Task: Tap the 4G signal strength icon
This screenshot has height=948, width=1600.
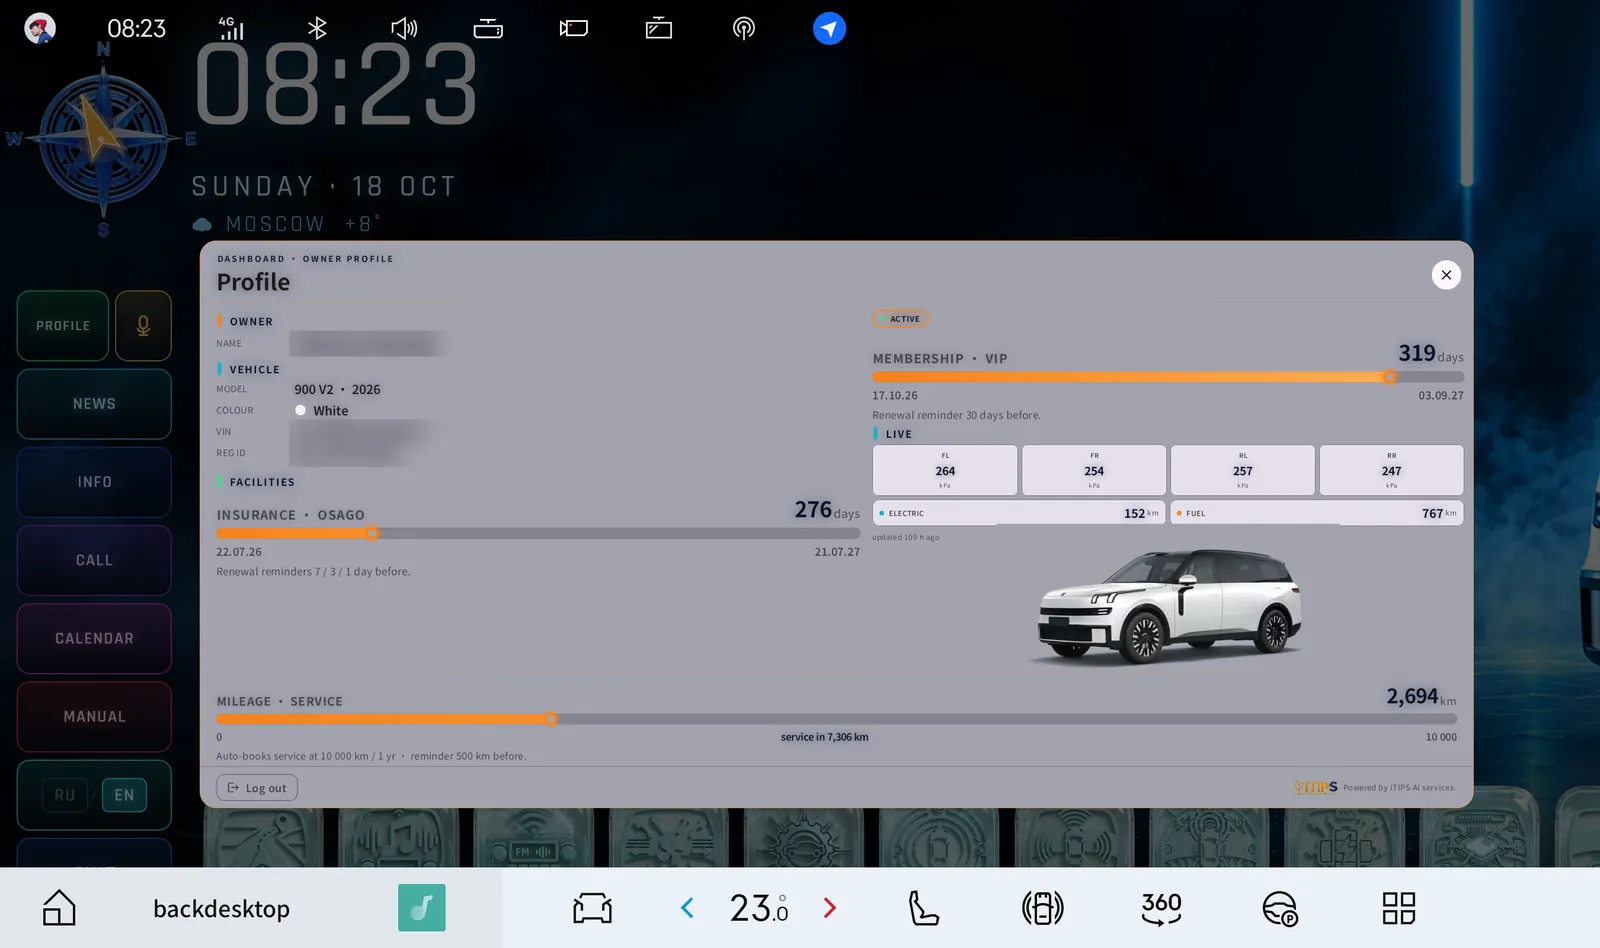Action: pos(231,28)
